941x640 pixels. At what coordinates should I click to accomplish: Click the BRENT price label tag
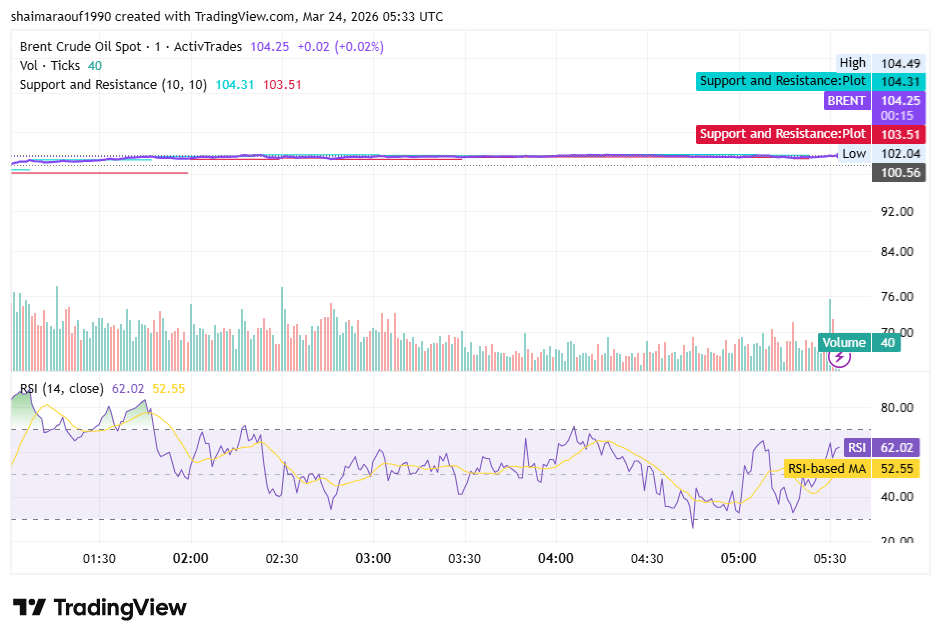pos(846,101)
